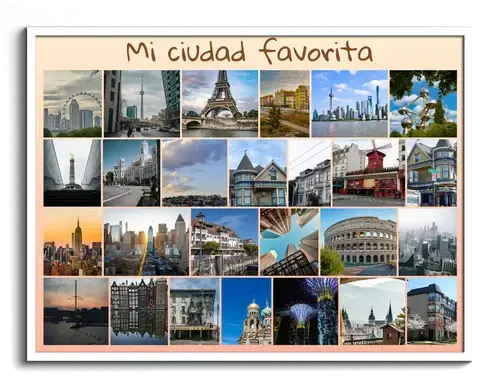Select the CN Tower street photo

[x=142, y=104]
